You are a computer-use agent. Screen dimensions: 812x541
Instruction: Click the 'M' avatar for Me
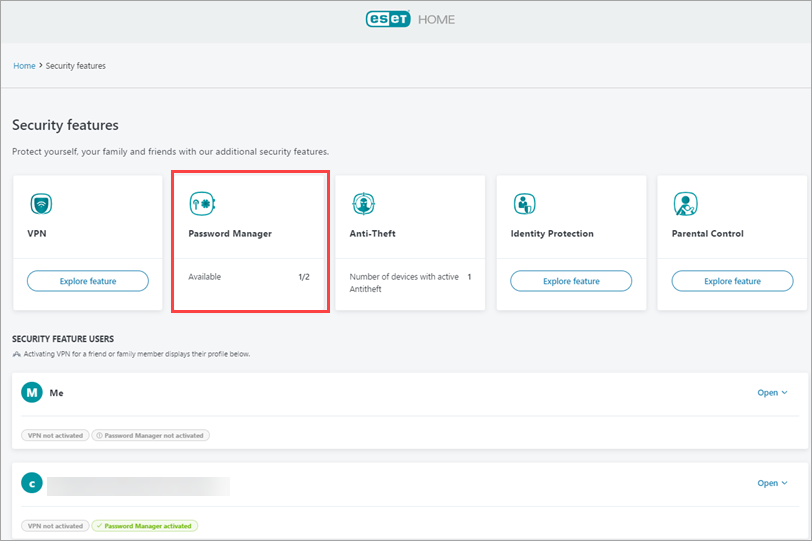point(32,392)
